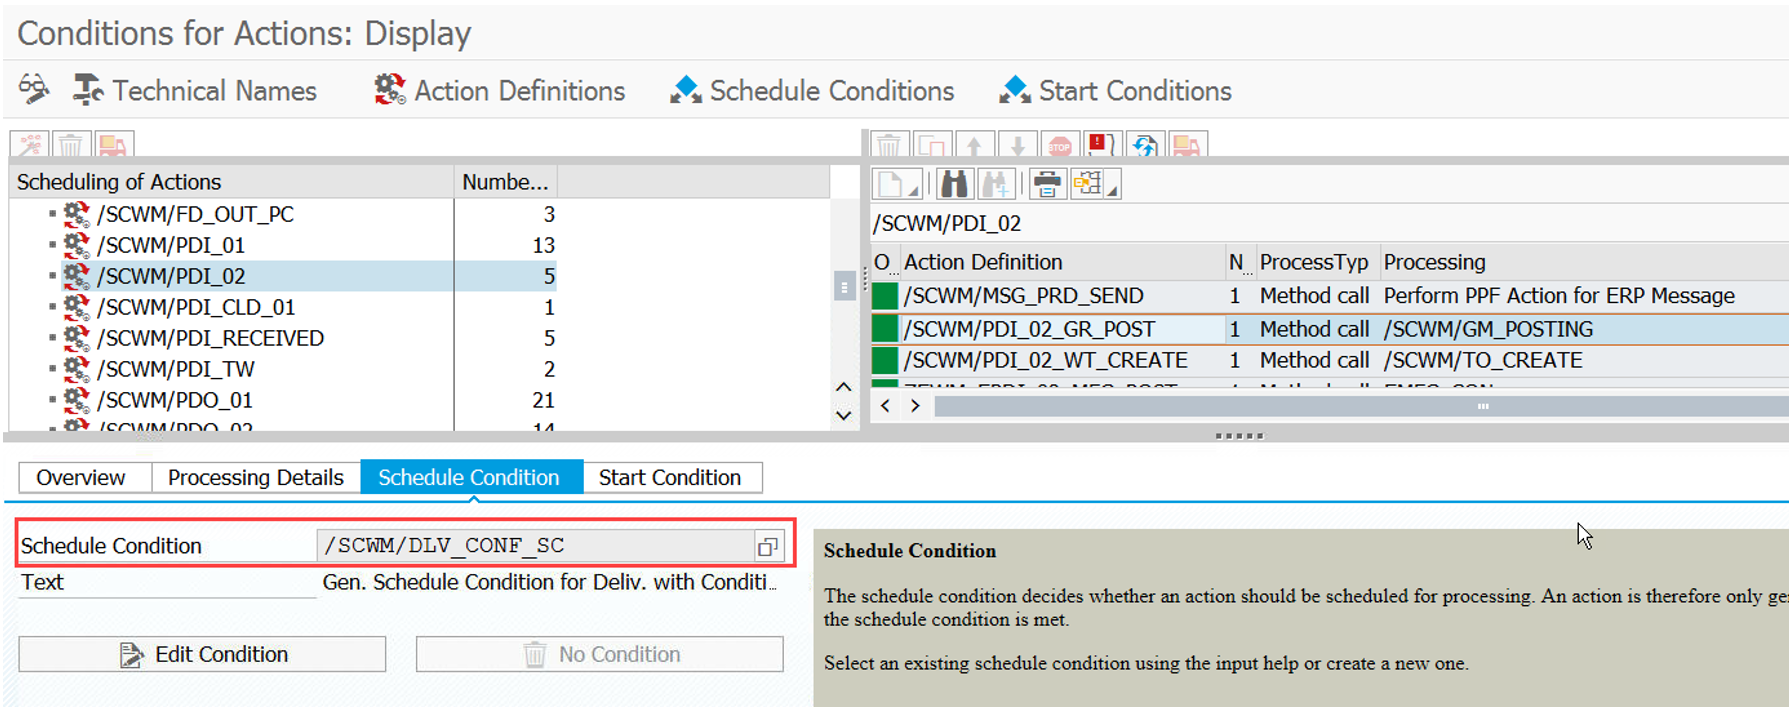Viewport: 1789px width, 709px height.
Task: Click the Processing column header
Action: click(1584, 262)
